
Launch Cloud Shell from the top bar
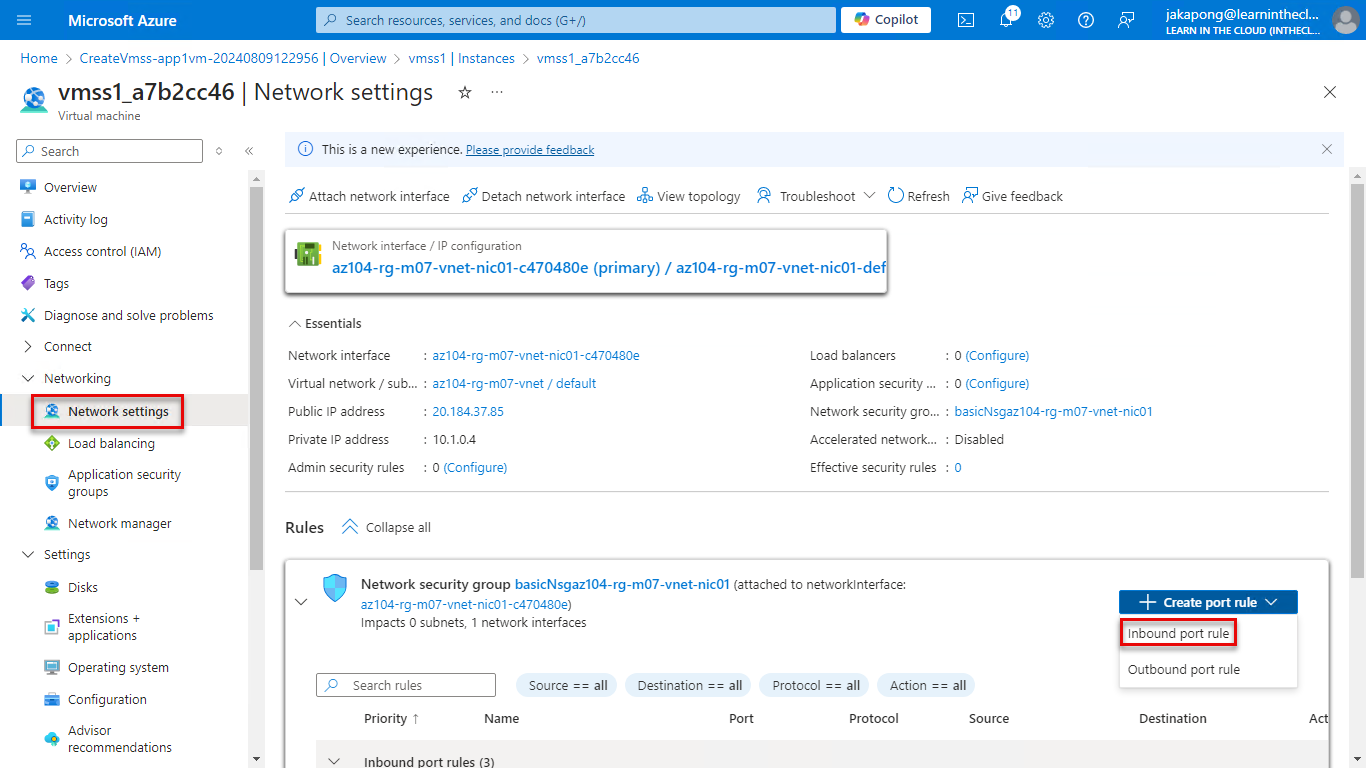(966, 20)
